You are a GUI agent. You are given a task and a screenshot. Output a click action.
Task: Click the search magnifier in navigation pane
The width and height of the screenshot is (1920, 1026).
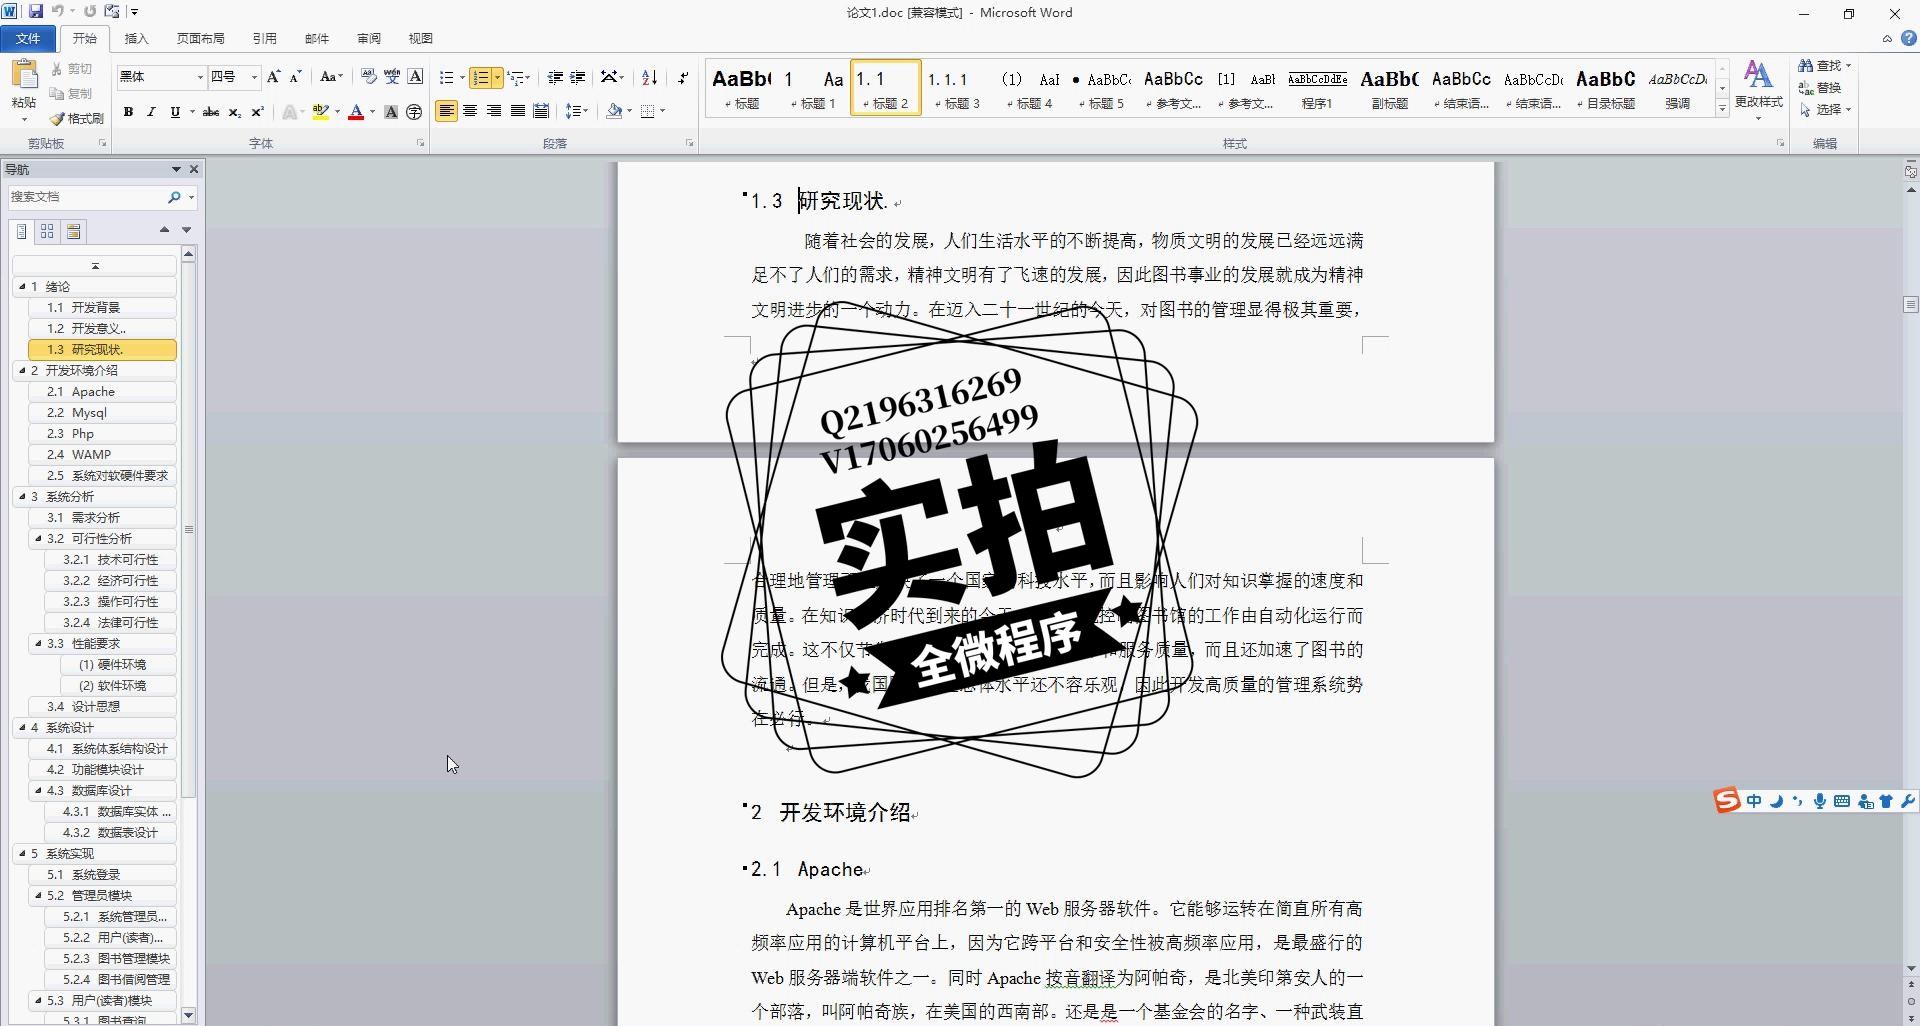[x=174, y=197]
